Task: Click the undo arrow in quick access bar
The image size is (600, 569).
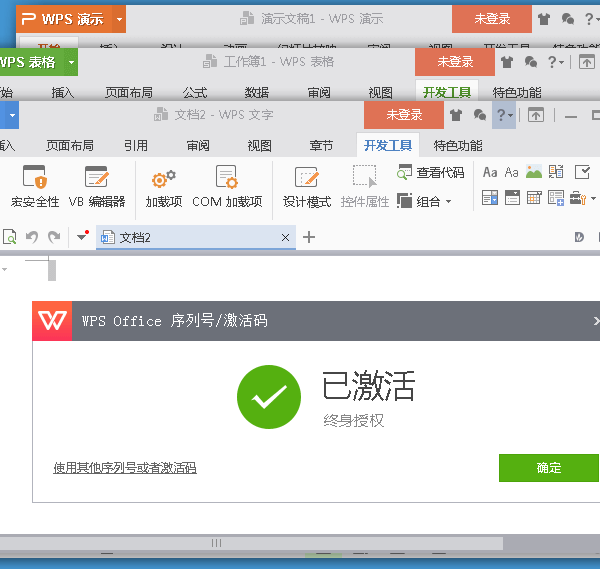Action: [31, 237]
